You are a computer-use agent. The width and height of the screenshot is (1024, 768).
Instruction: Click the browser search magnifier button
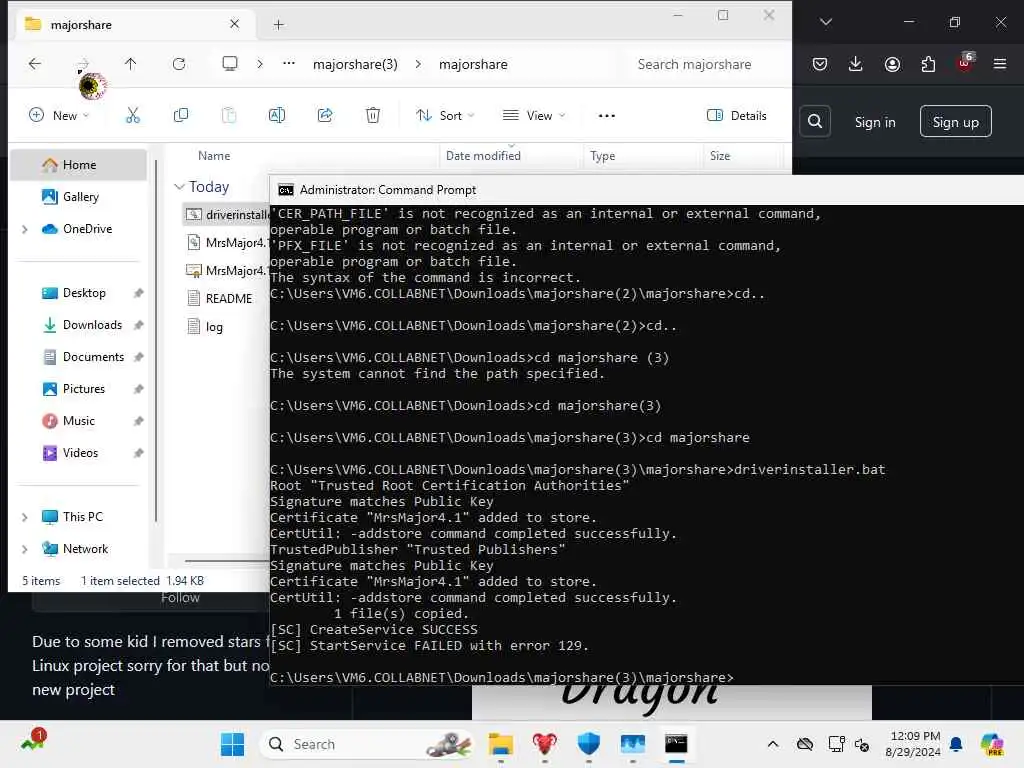[815, 121]
